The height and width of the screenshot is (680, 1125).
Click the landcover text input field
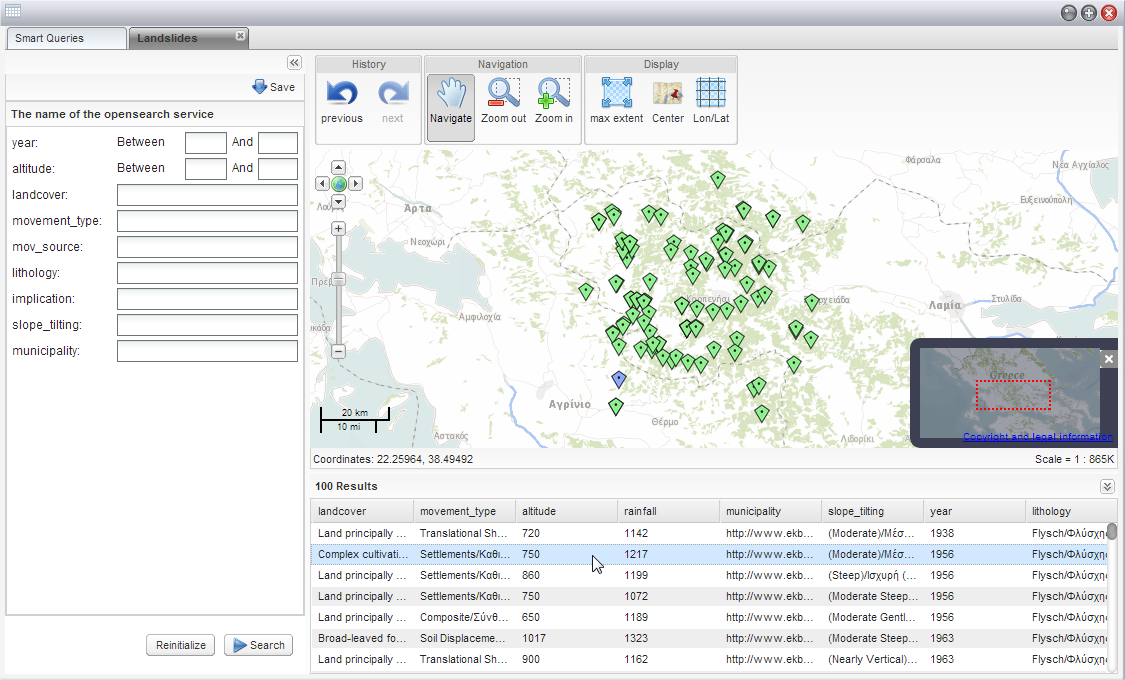point(207,195)
